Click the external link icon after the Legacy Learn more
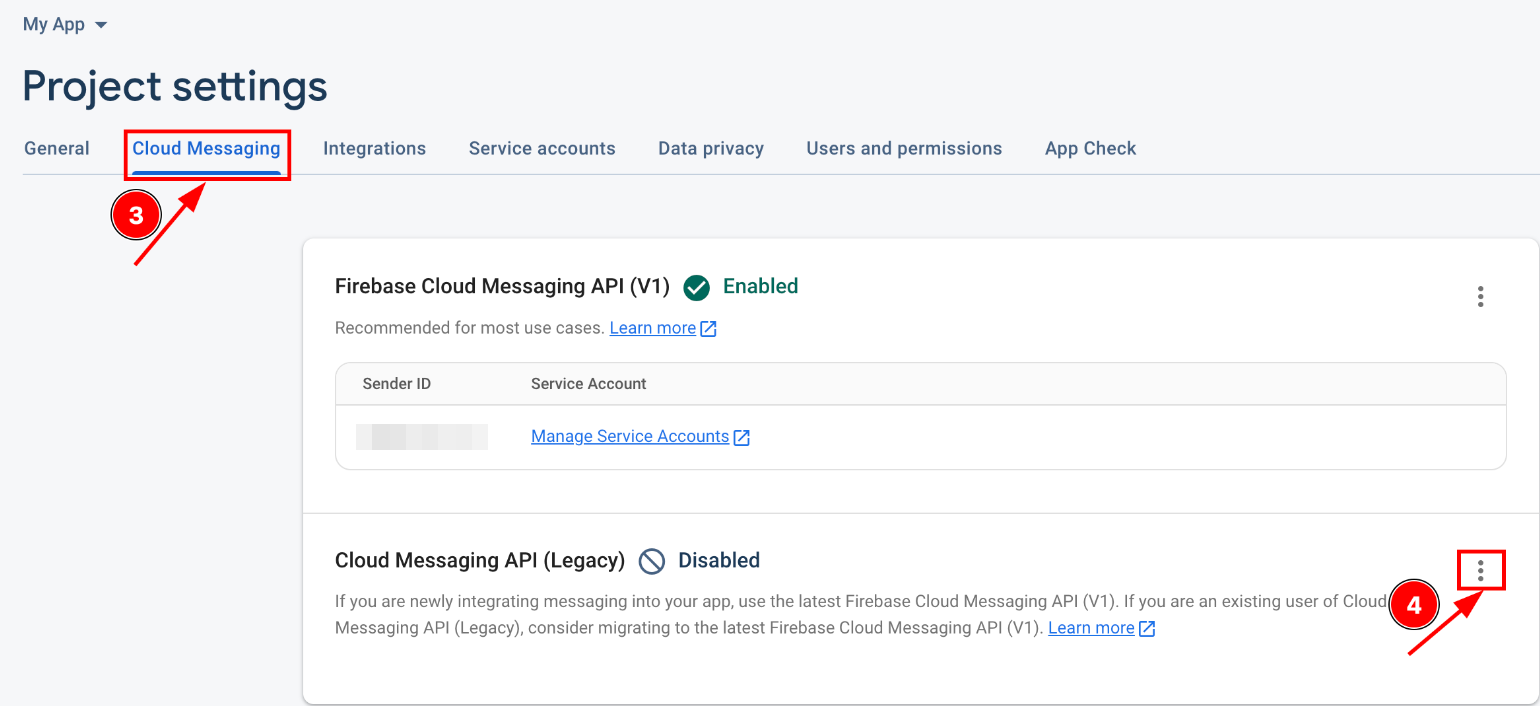Image resolution: width=1540 pixels, height=706 pixels. 1147,628
